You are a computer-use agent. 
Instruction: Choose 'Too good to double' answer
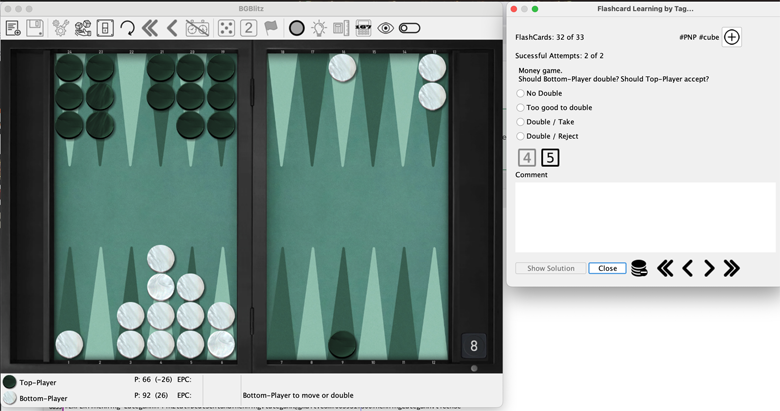tap(520, 107)
